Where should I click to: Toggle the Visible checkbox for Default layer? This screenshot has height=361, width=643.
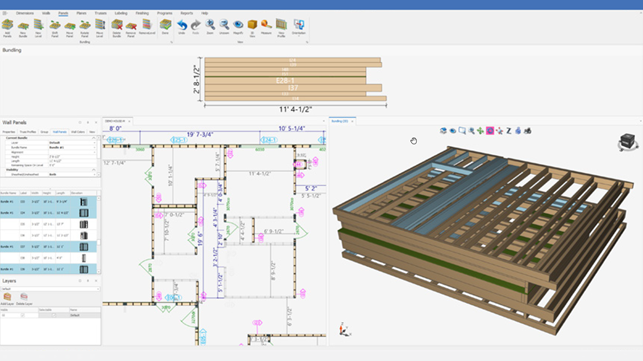(22, 315)
